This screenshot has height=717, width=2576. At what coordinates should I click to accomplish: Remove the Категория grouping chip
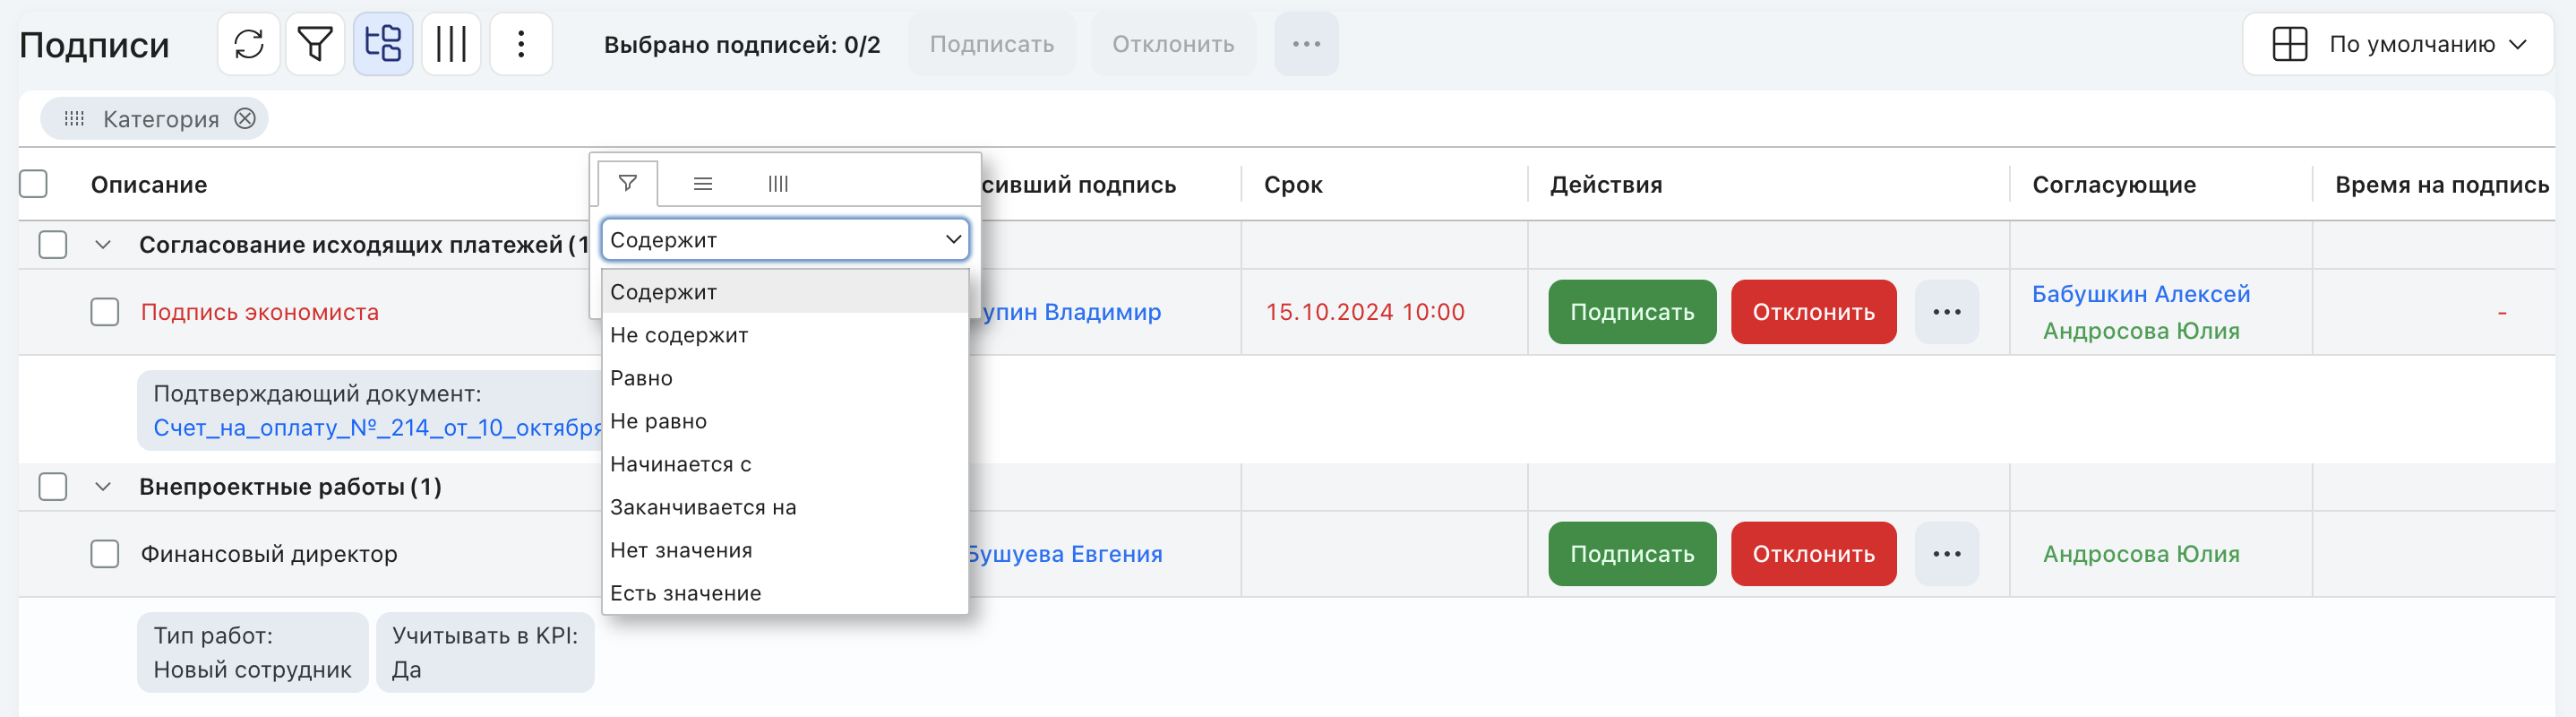click(x=245, y=119)
